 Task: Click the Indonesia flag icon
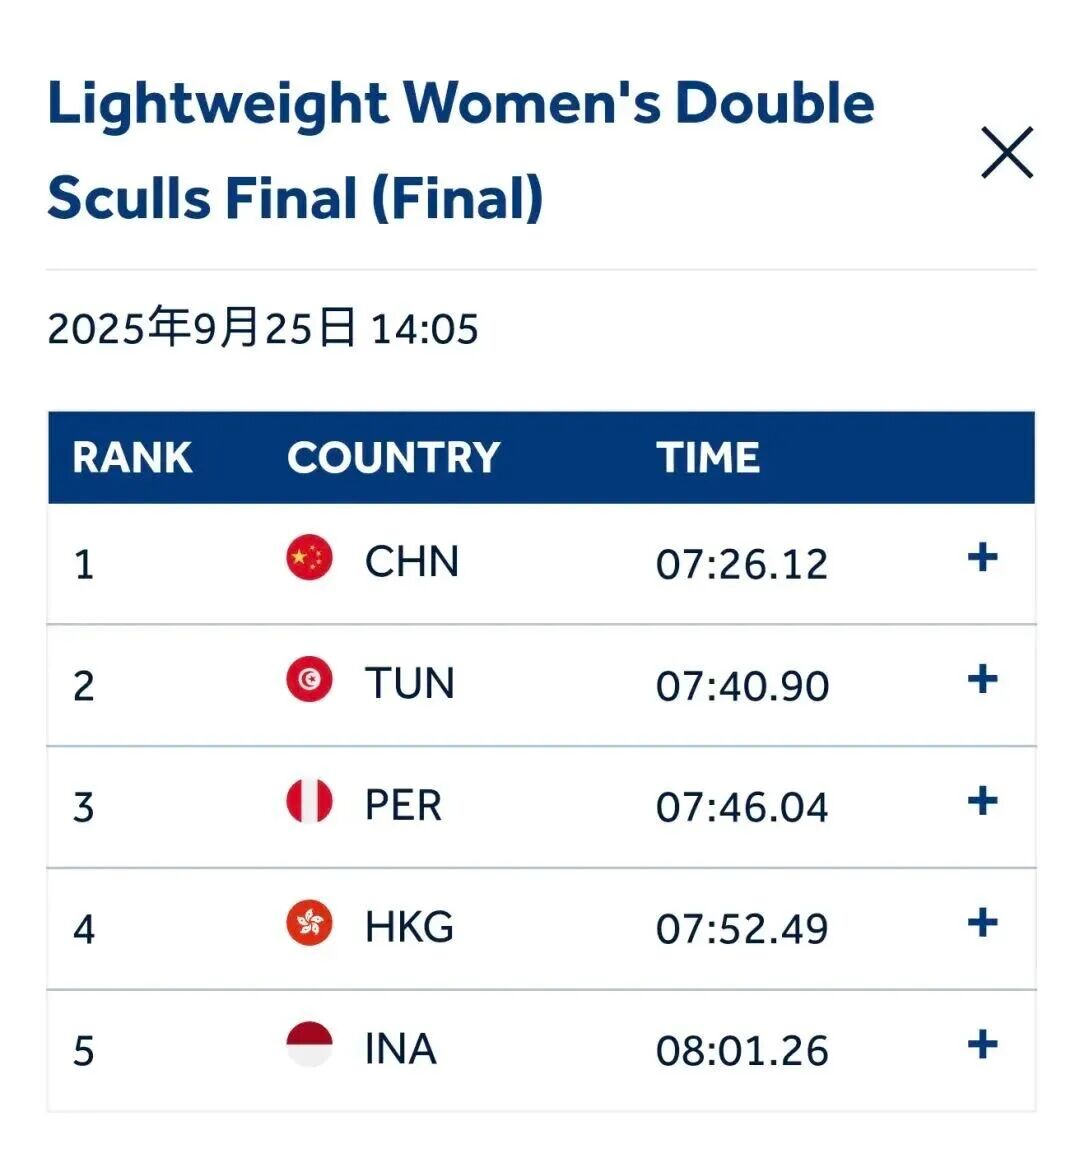[x=309, y=1043]
